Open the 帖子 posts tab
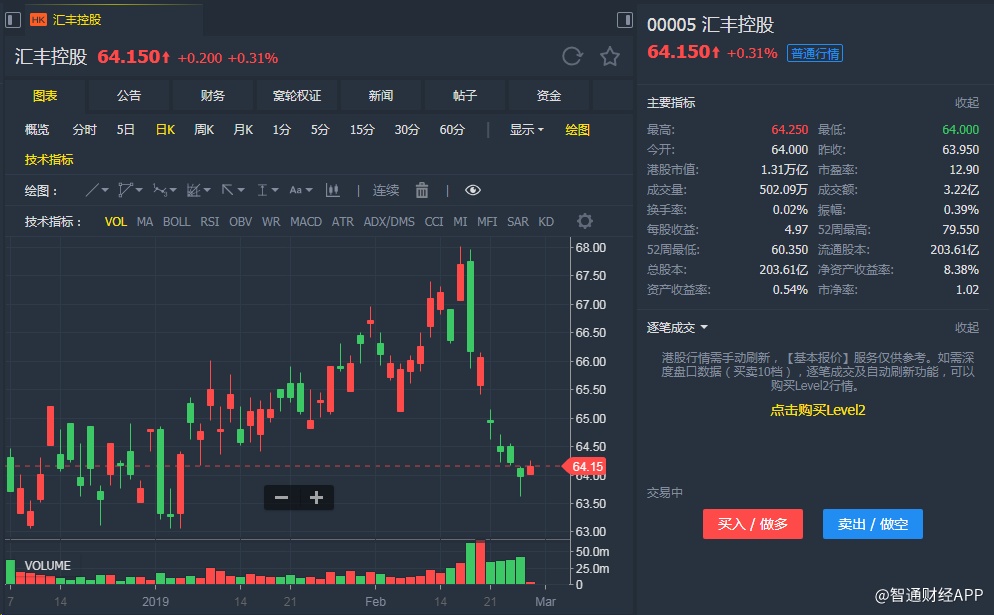Viewport: 994px width, 615px height. pos(465,96)
